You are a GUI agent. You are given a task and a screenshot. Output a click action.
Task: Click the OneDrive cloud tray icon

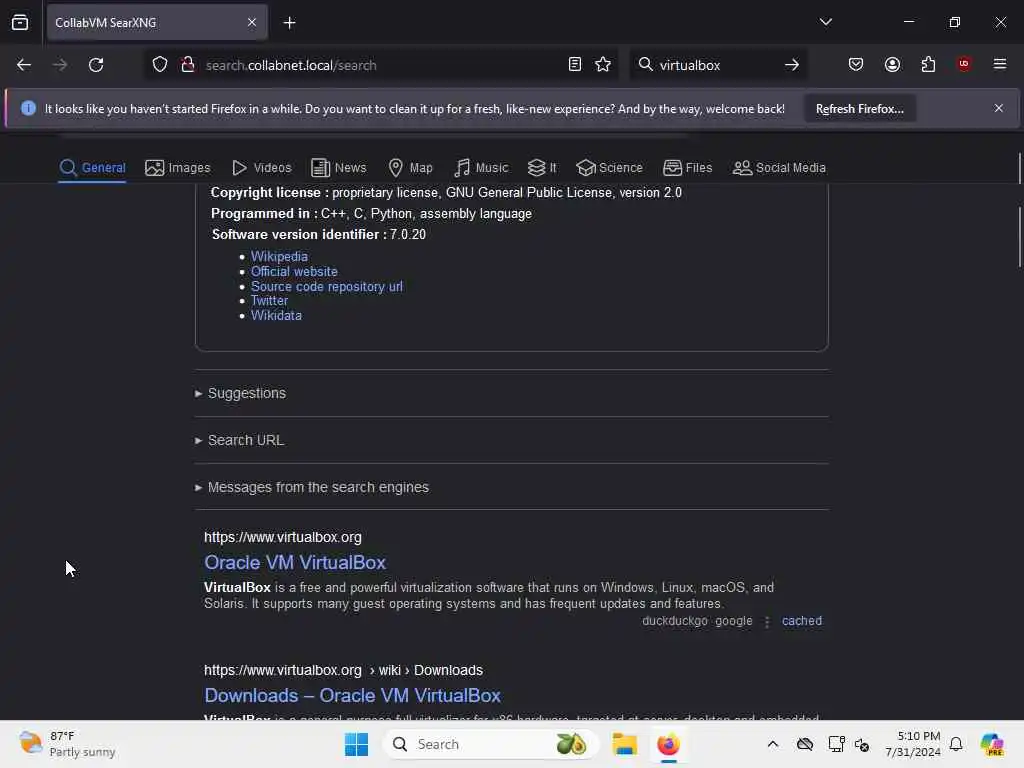click(x=805, y=744)
